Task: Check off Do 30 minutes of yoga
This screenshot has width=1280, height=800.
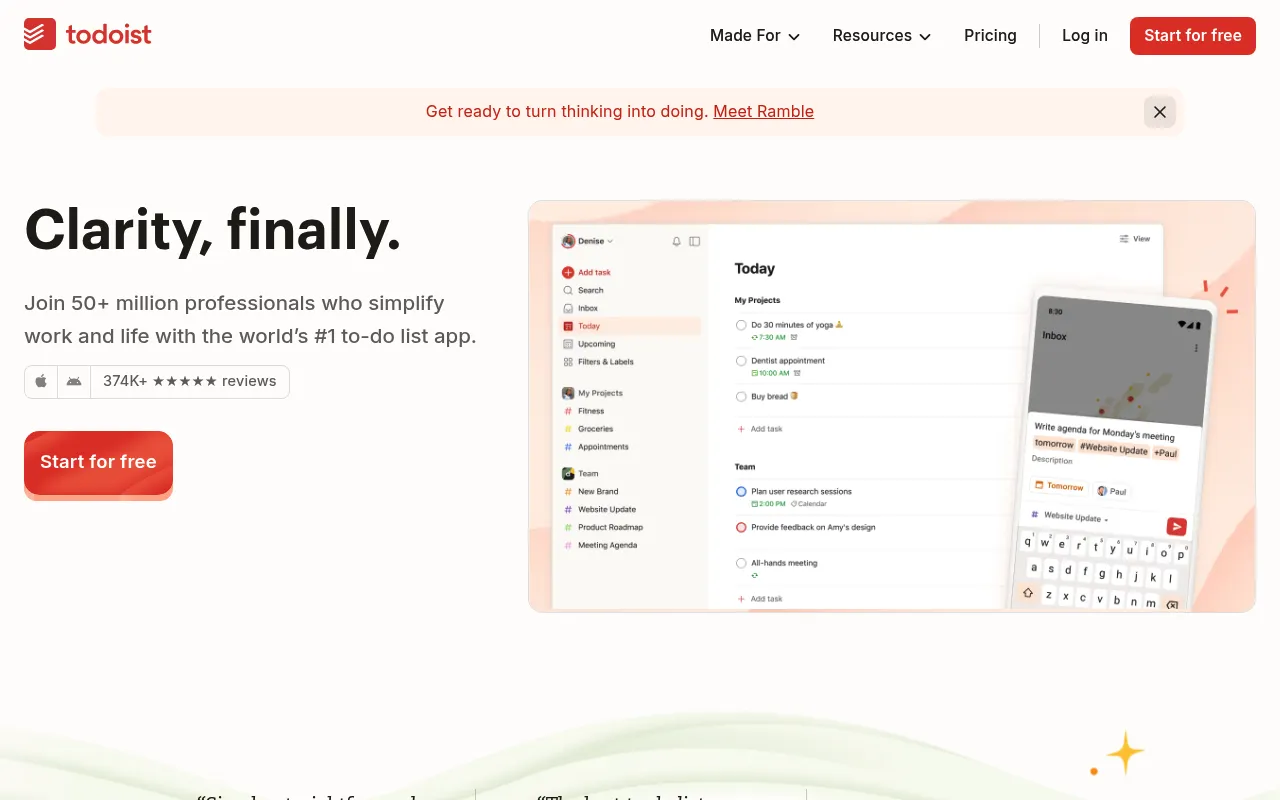Action: [741, 325]
